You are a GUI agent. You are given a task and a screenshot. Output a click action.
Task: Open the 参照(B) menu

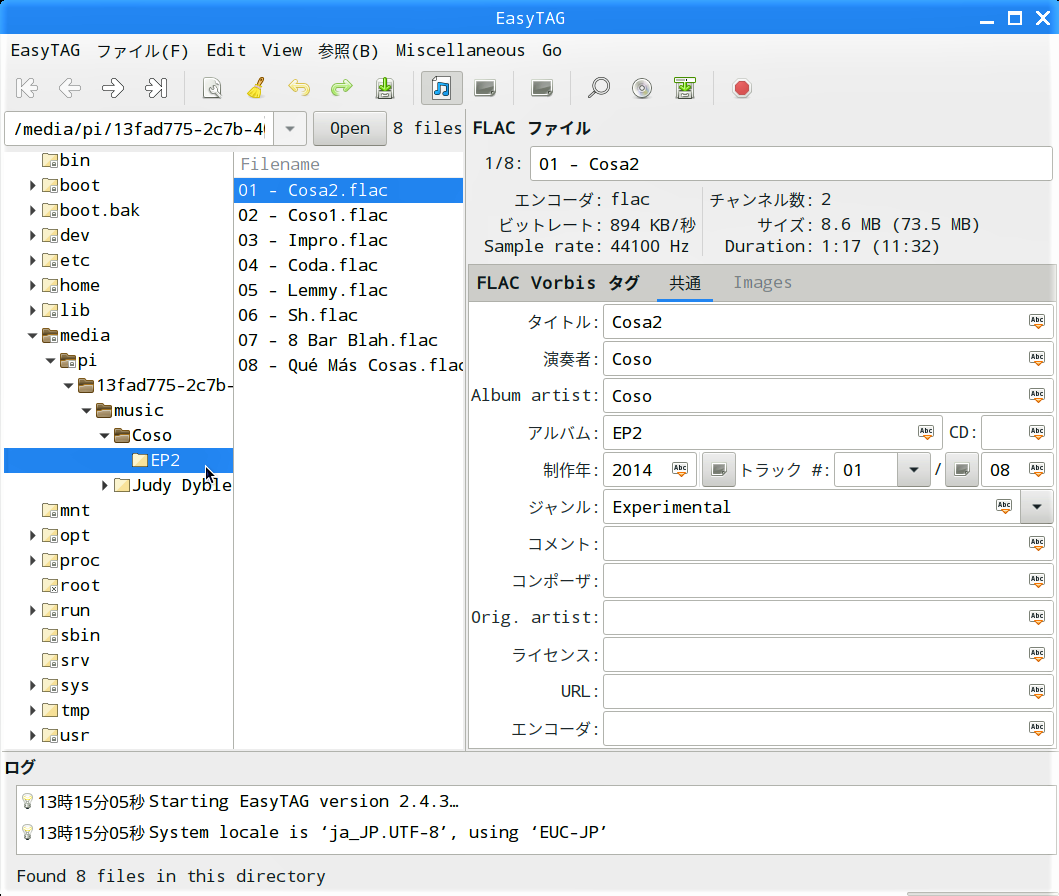[x=348, y=51]
